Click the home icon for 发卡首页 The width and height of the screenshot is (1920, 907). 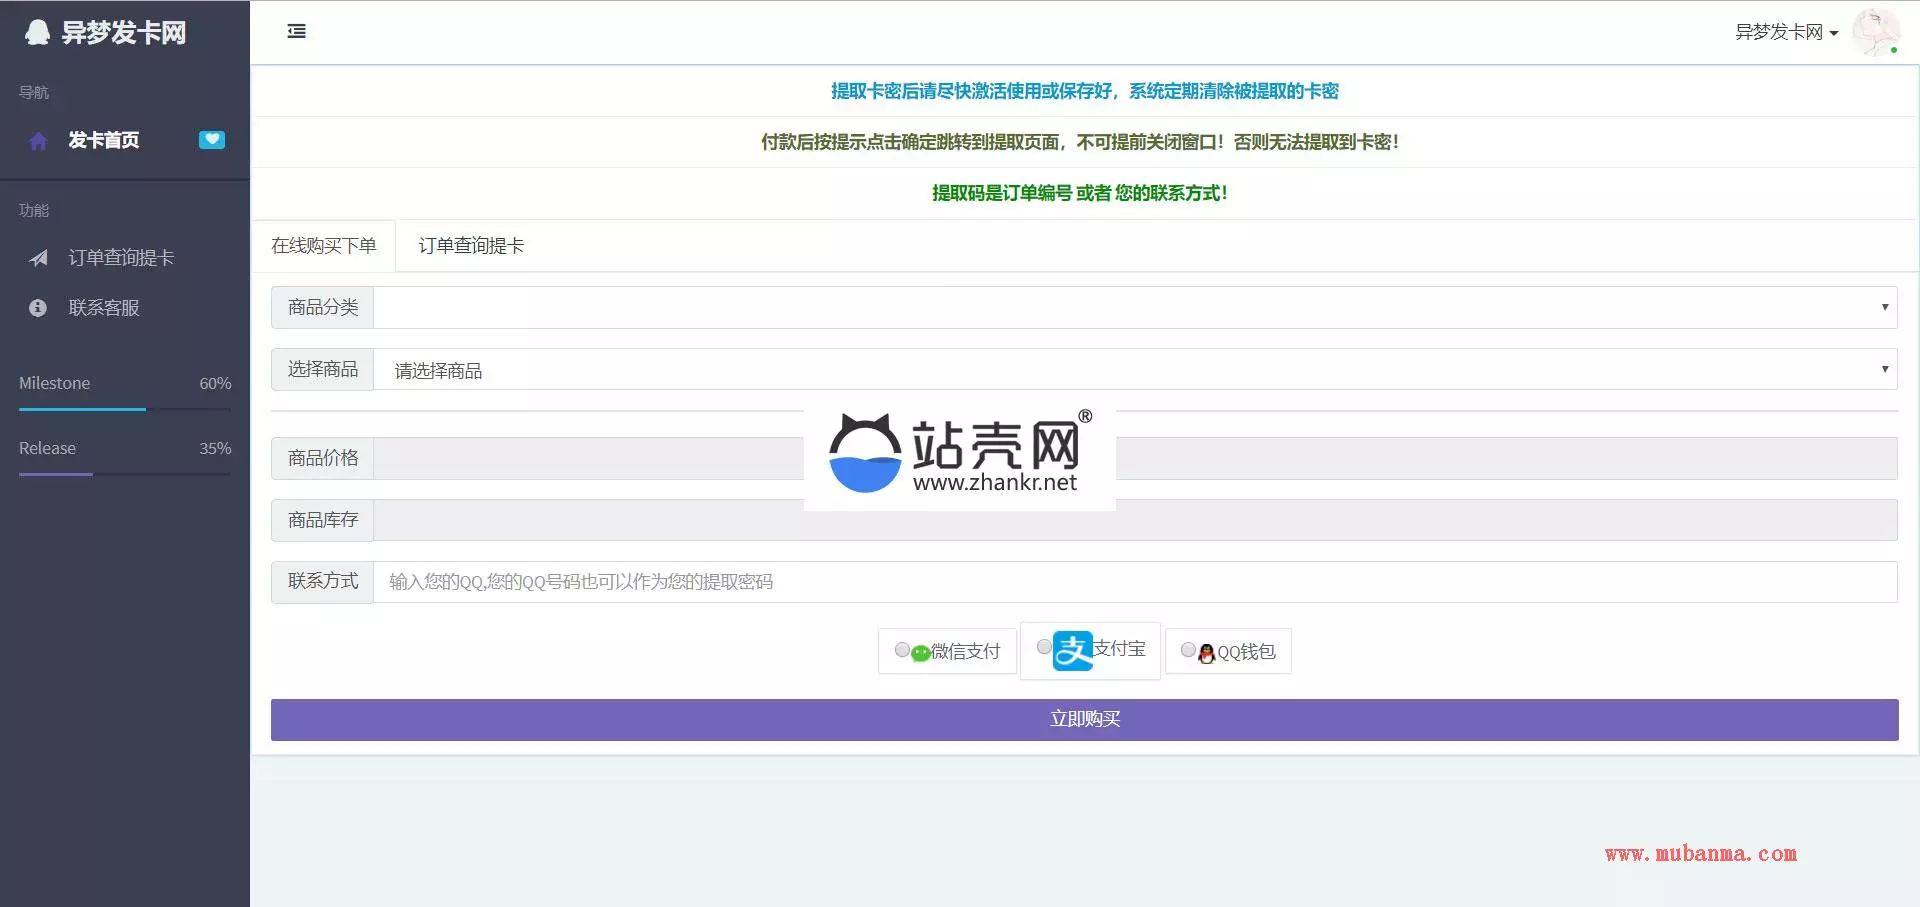pyautogui.click(x=38, y=141)
